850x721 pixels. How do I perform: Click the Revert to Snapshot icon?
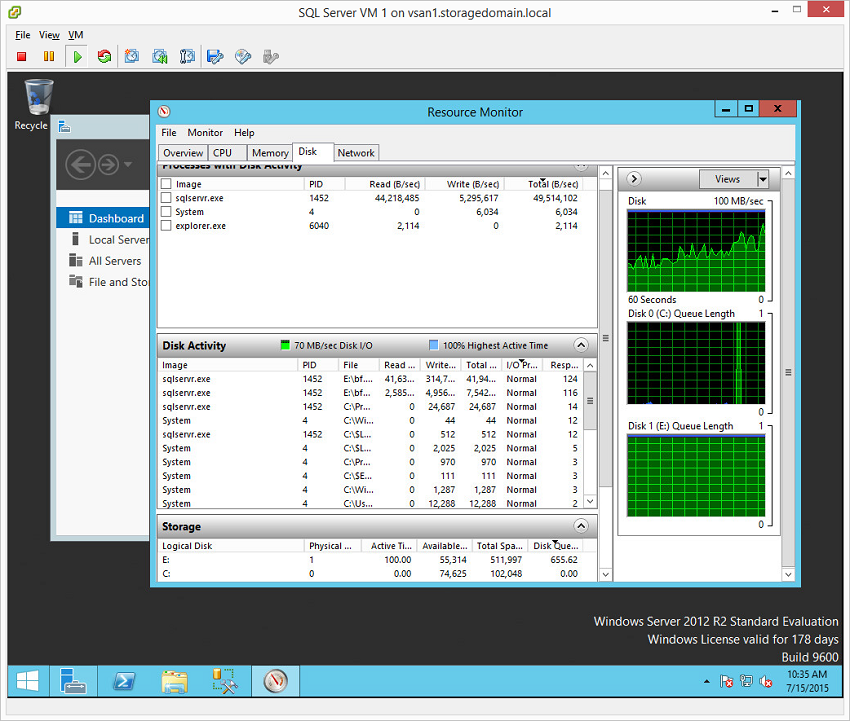[x=160, y=56]
